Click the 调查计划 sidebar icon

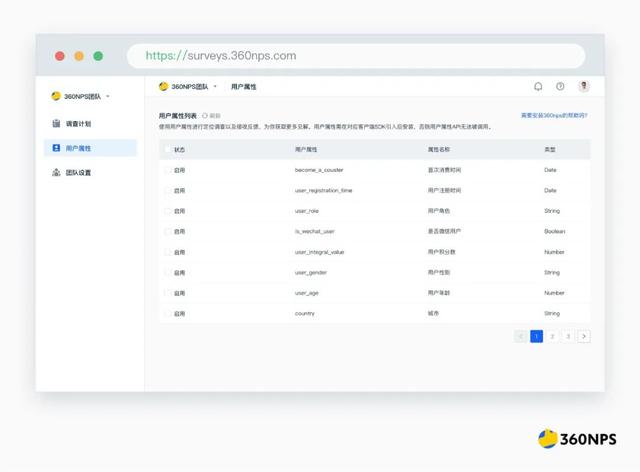(x=56, y=124)
